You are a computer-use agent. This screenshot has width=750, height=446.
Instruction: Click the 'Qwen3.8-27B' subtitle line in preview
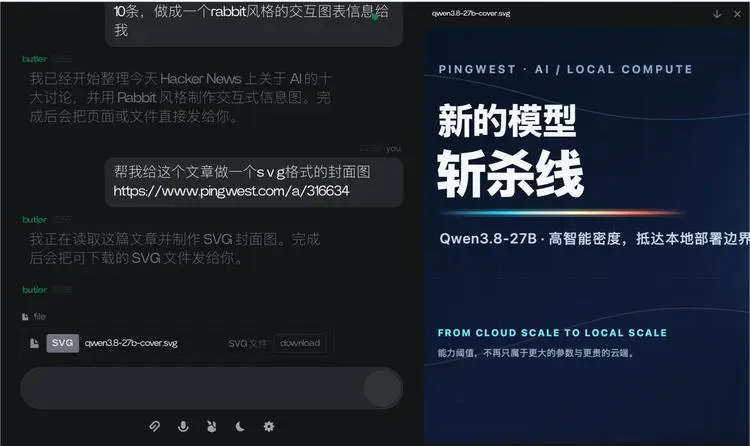(594, 238)
